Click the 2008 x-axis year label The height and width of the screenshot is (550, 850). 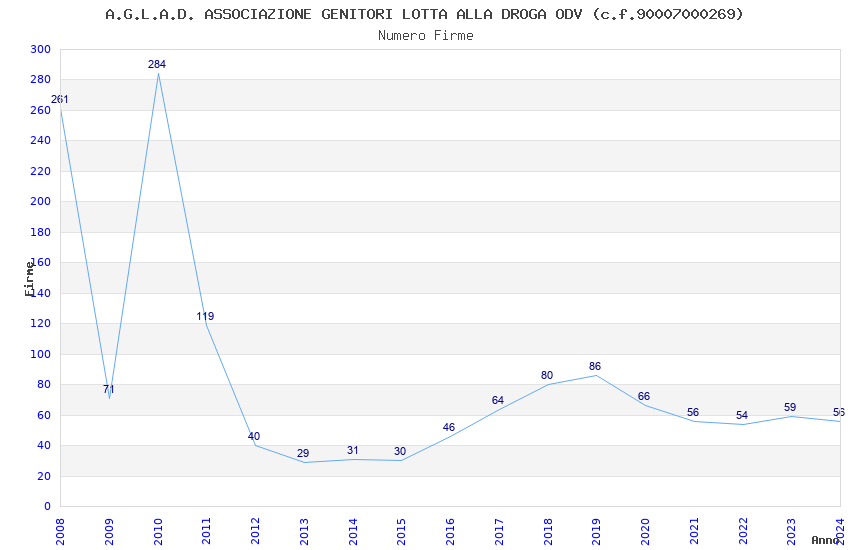[60, 531]
